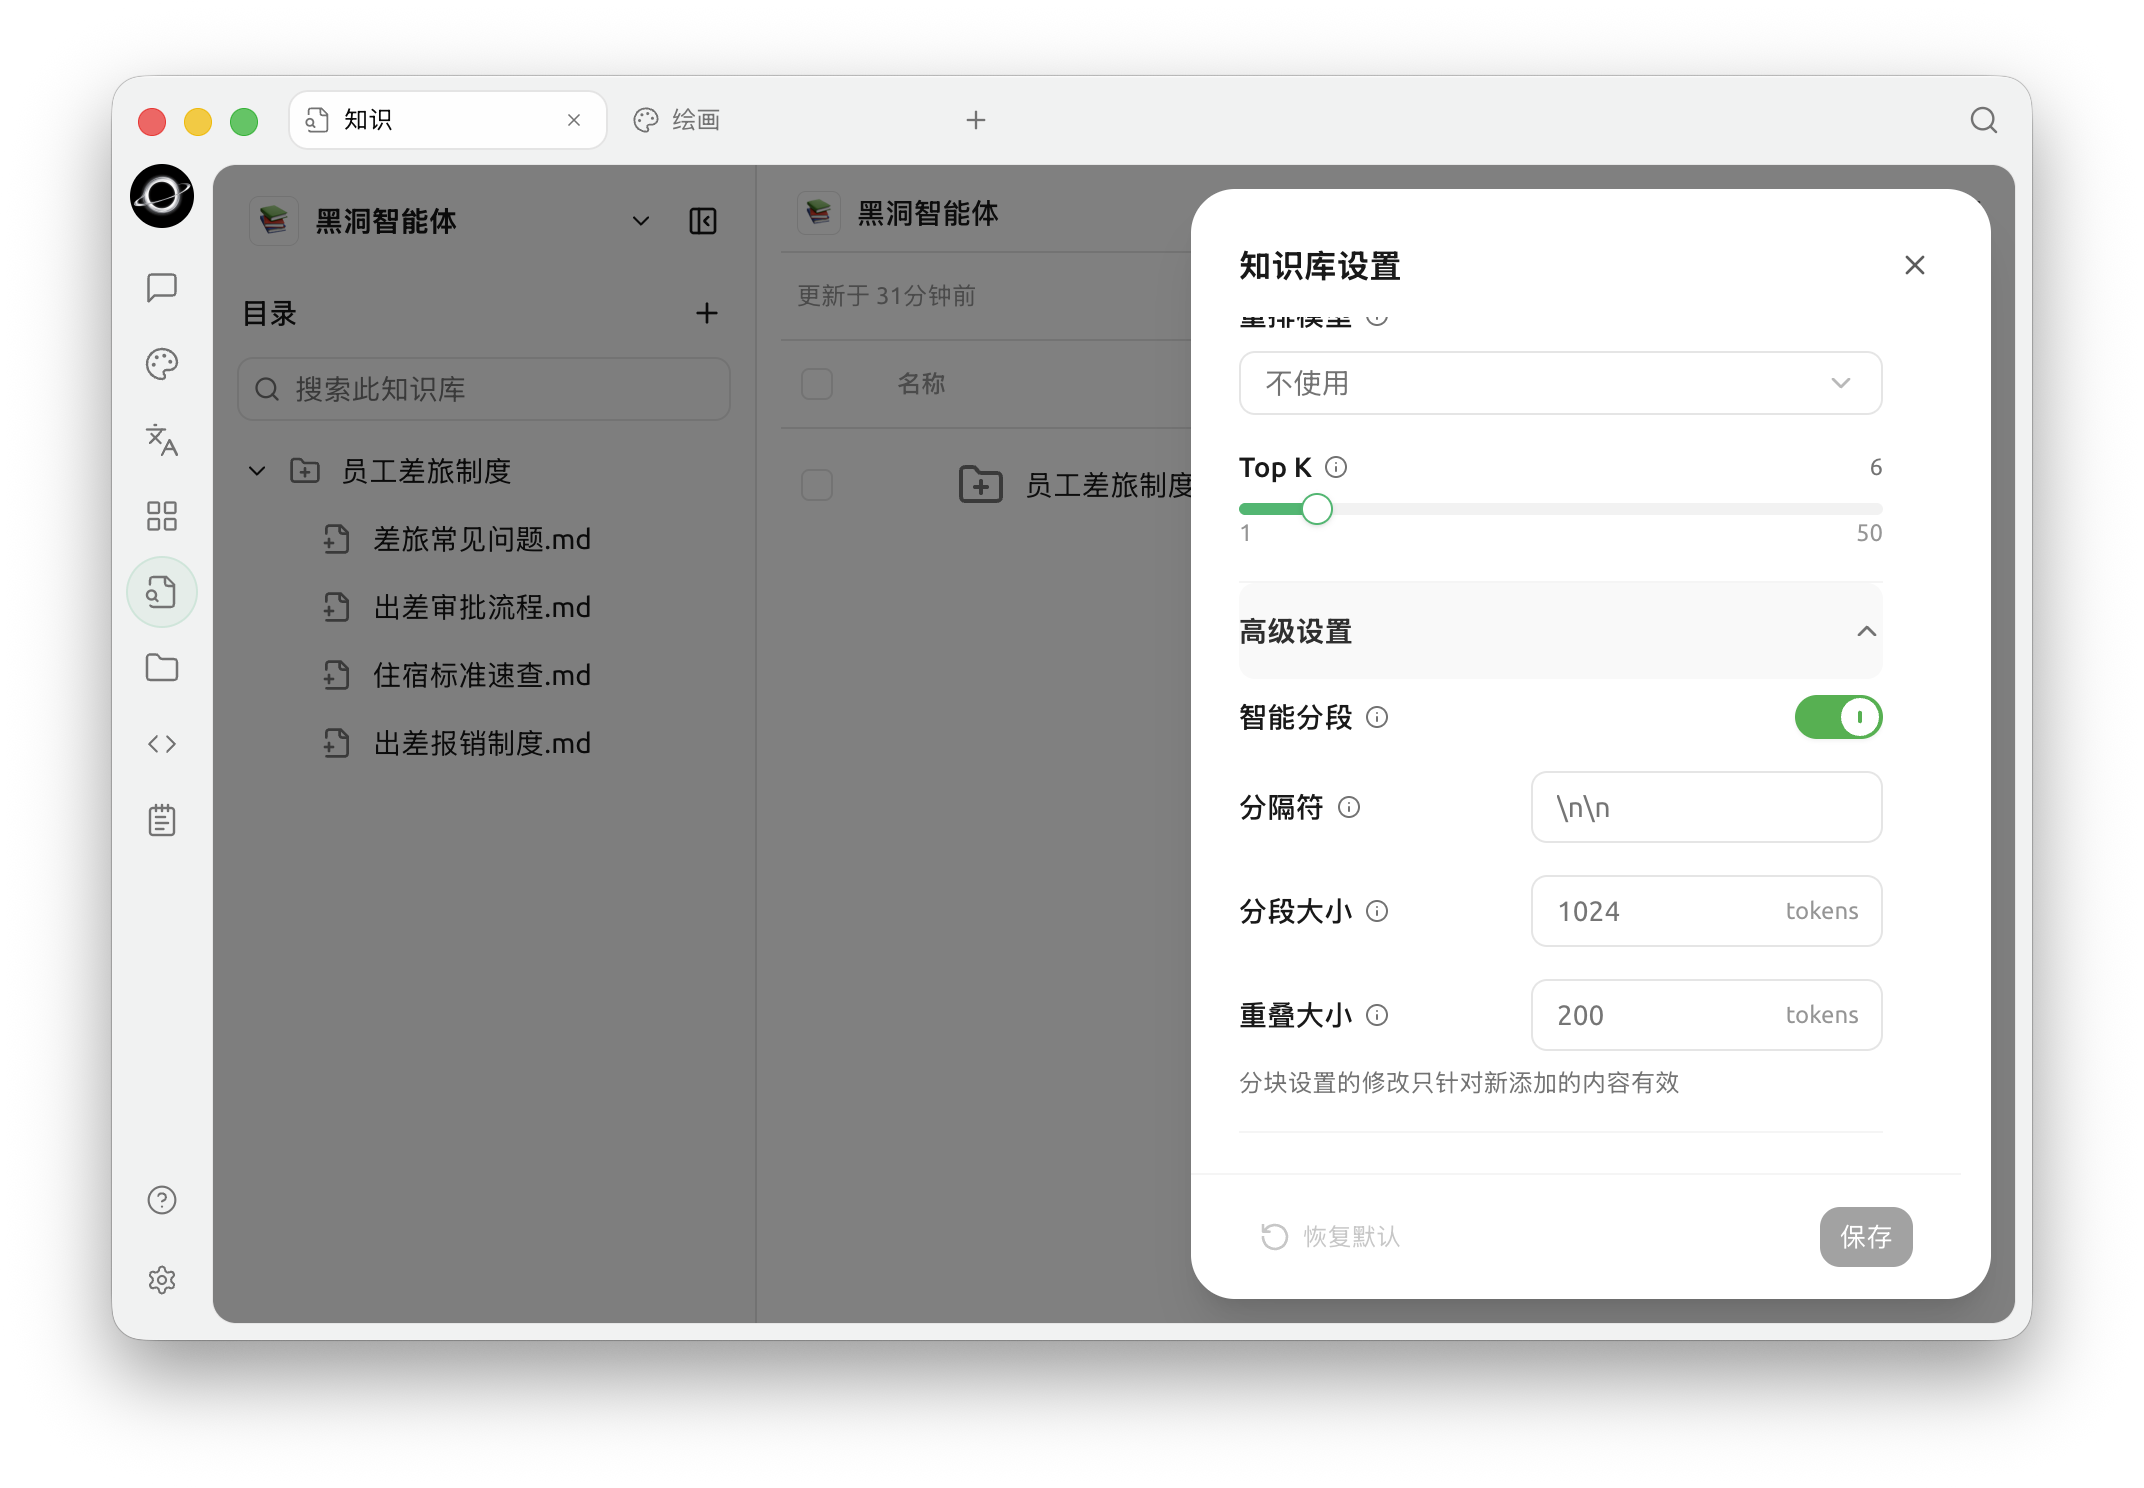Close the 知识库设置 dialog

coord(1915,265)
